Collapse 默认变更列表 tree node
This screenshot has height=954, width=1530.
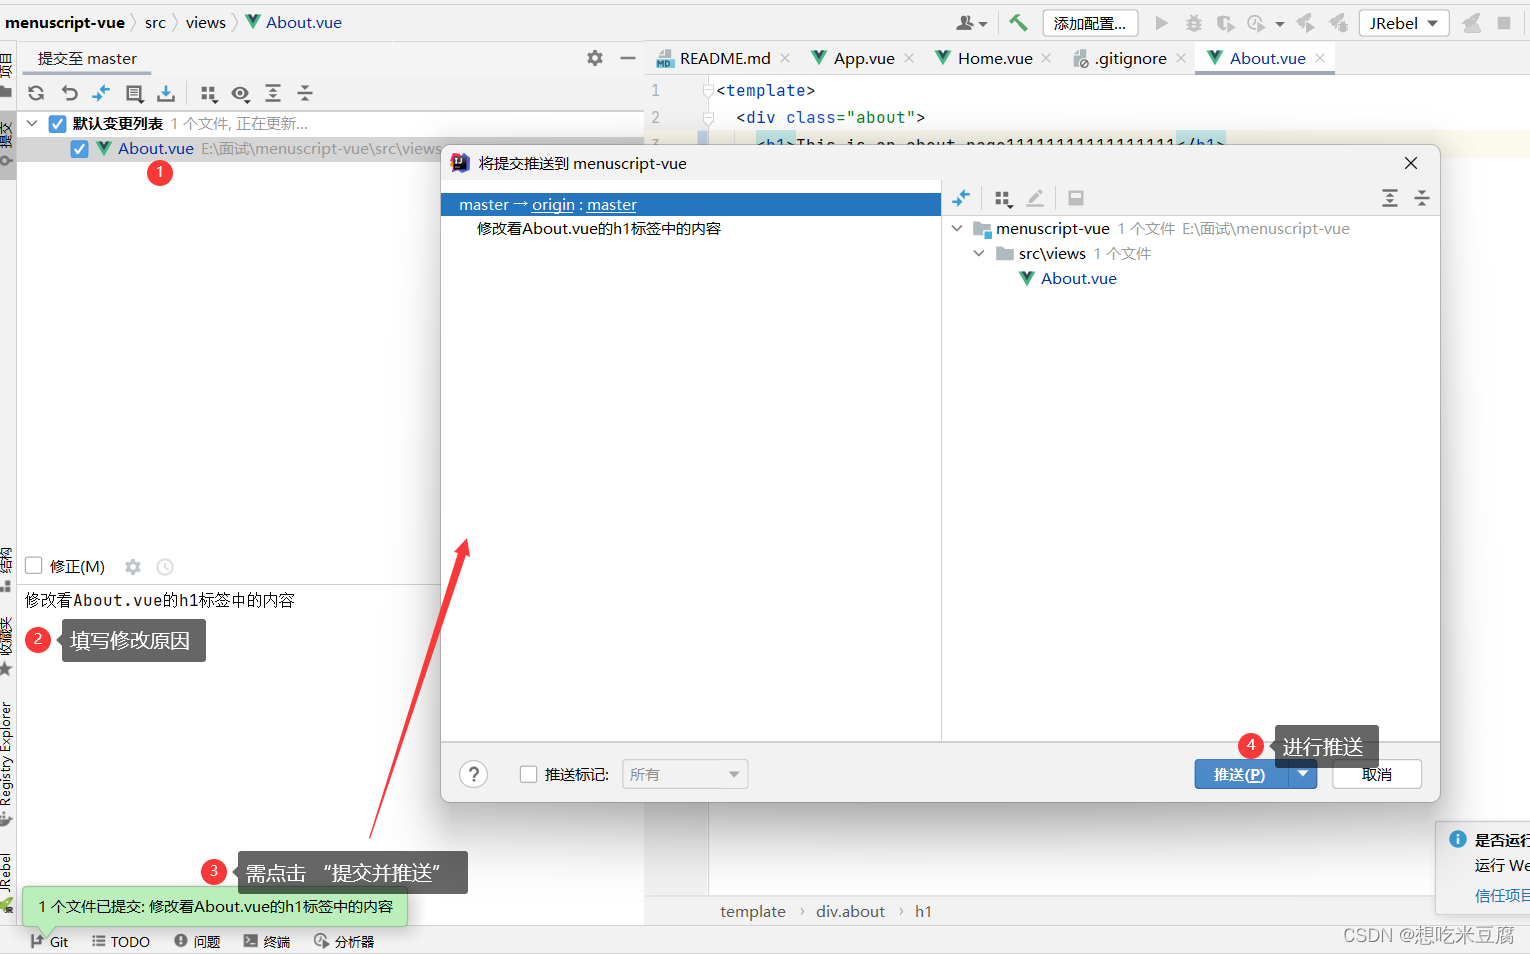(31, 123)
